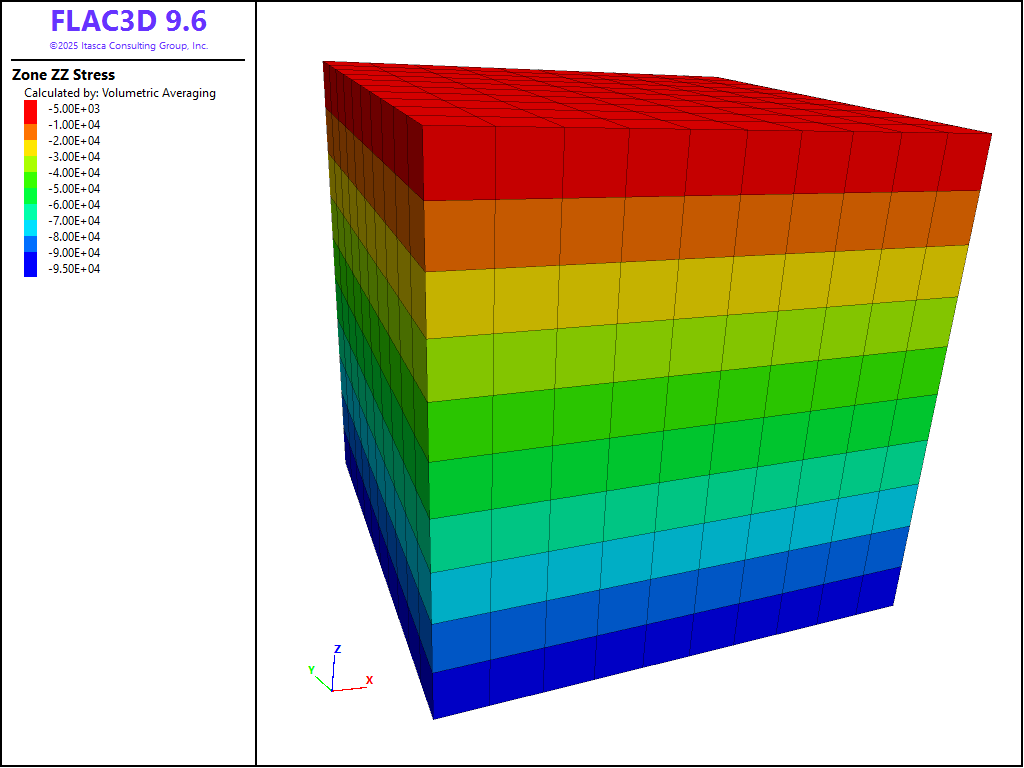Click the -9.00E+04 legend value label

(x=74, y=253)
